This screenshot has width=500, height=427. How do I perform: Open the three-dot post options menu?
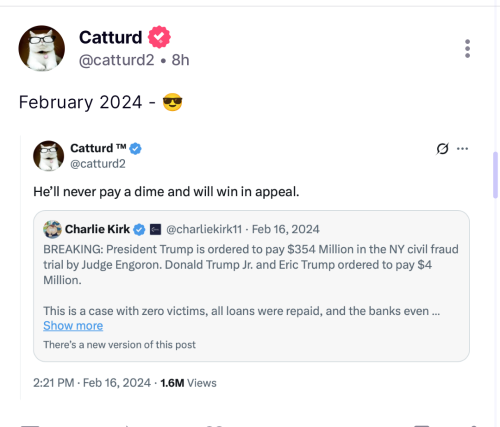[467, 49]
